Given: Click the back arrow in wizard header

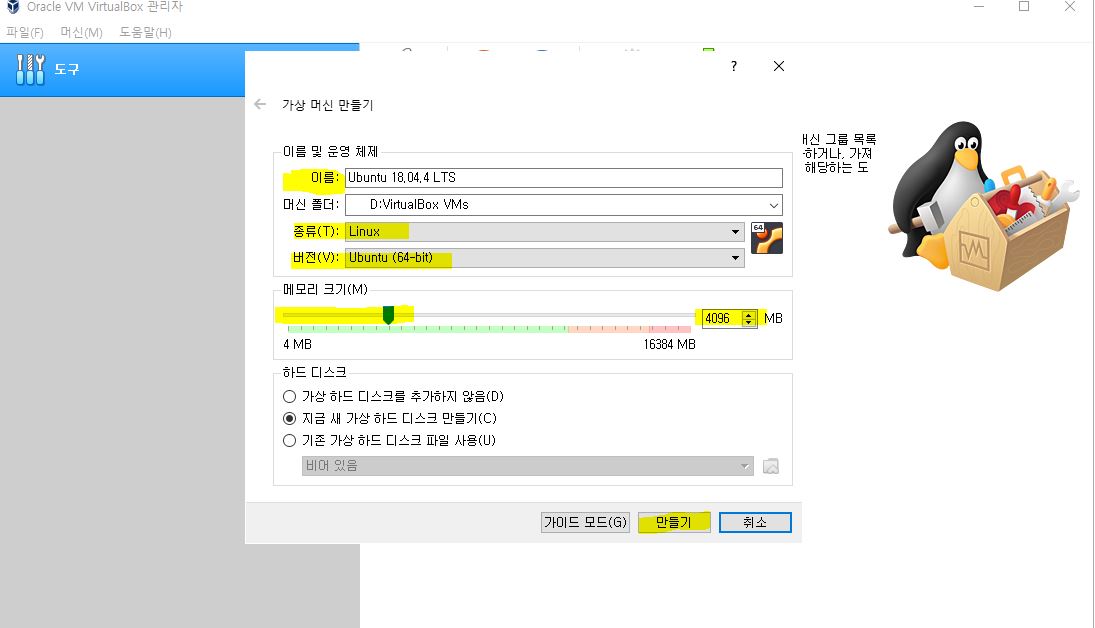Looking at the screenshot, I should click(x=260, y=104).
